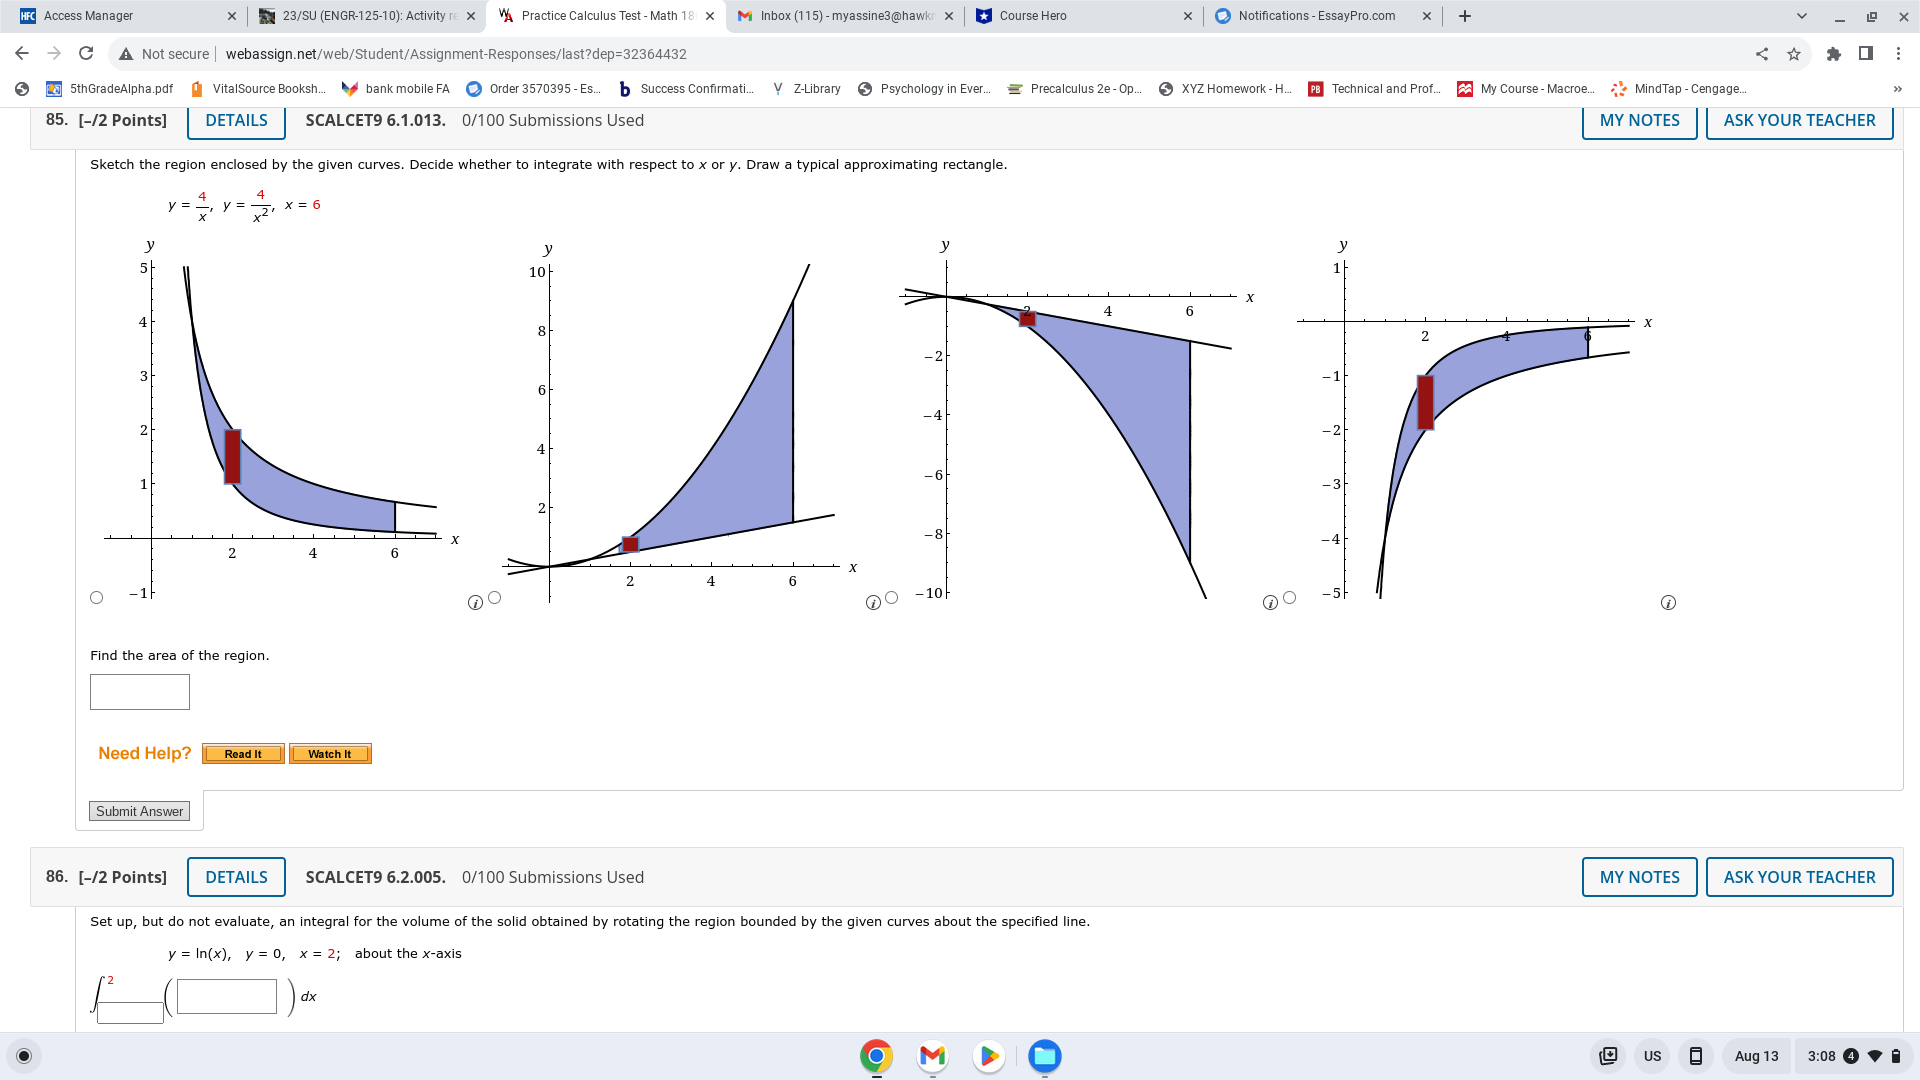Click the share page icon
The width and height of the screenshot is (1920, 1080).
1762,54
